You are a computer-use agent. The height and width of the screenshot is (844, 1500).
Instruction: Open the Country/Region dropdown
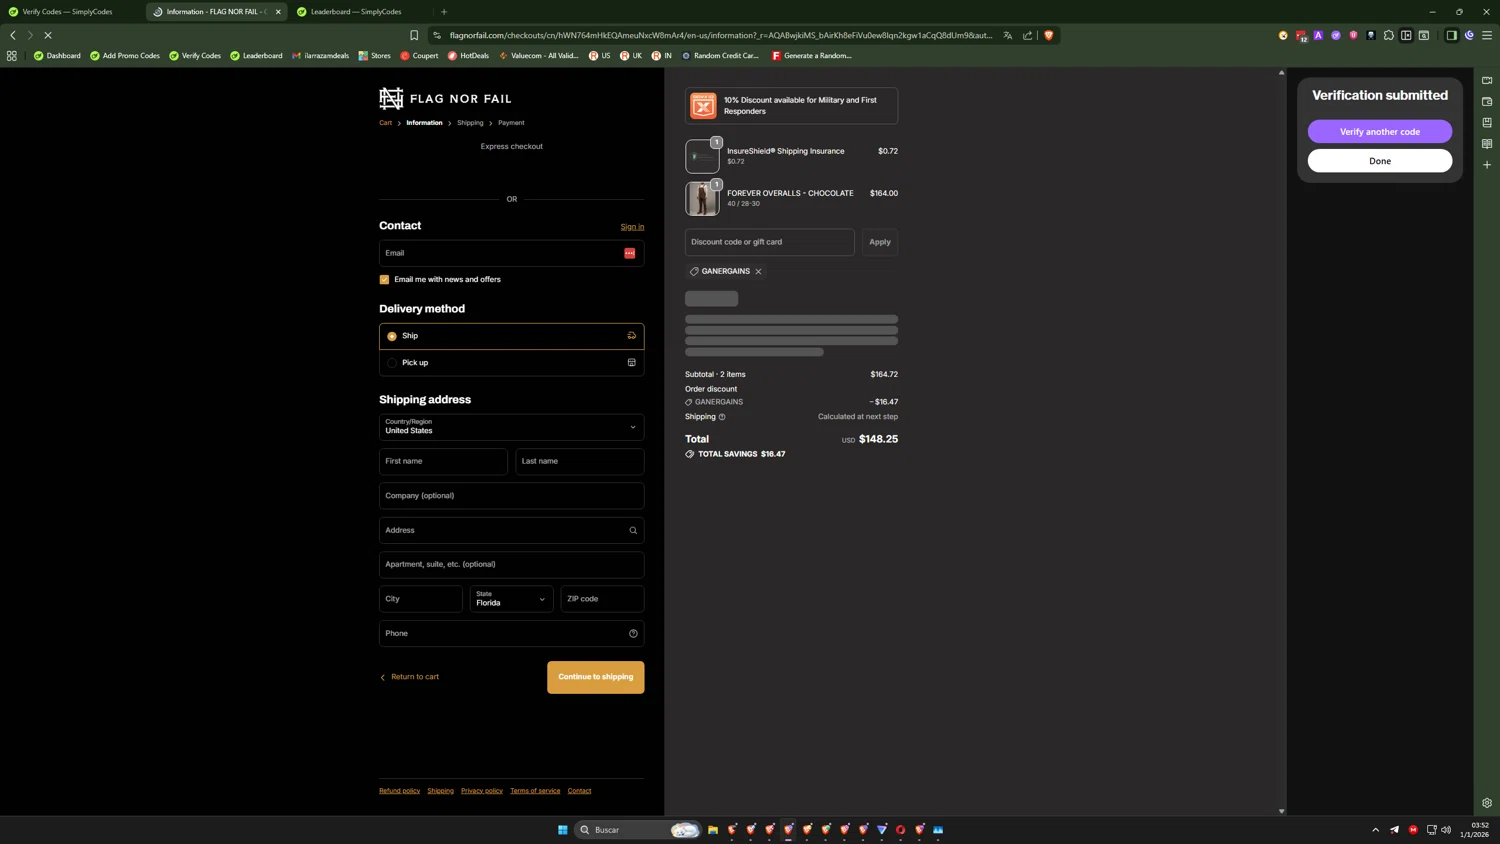point(511,427)
